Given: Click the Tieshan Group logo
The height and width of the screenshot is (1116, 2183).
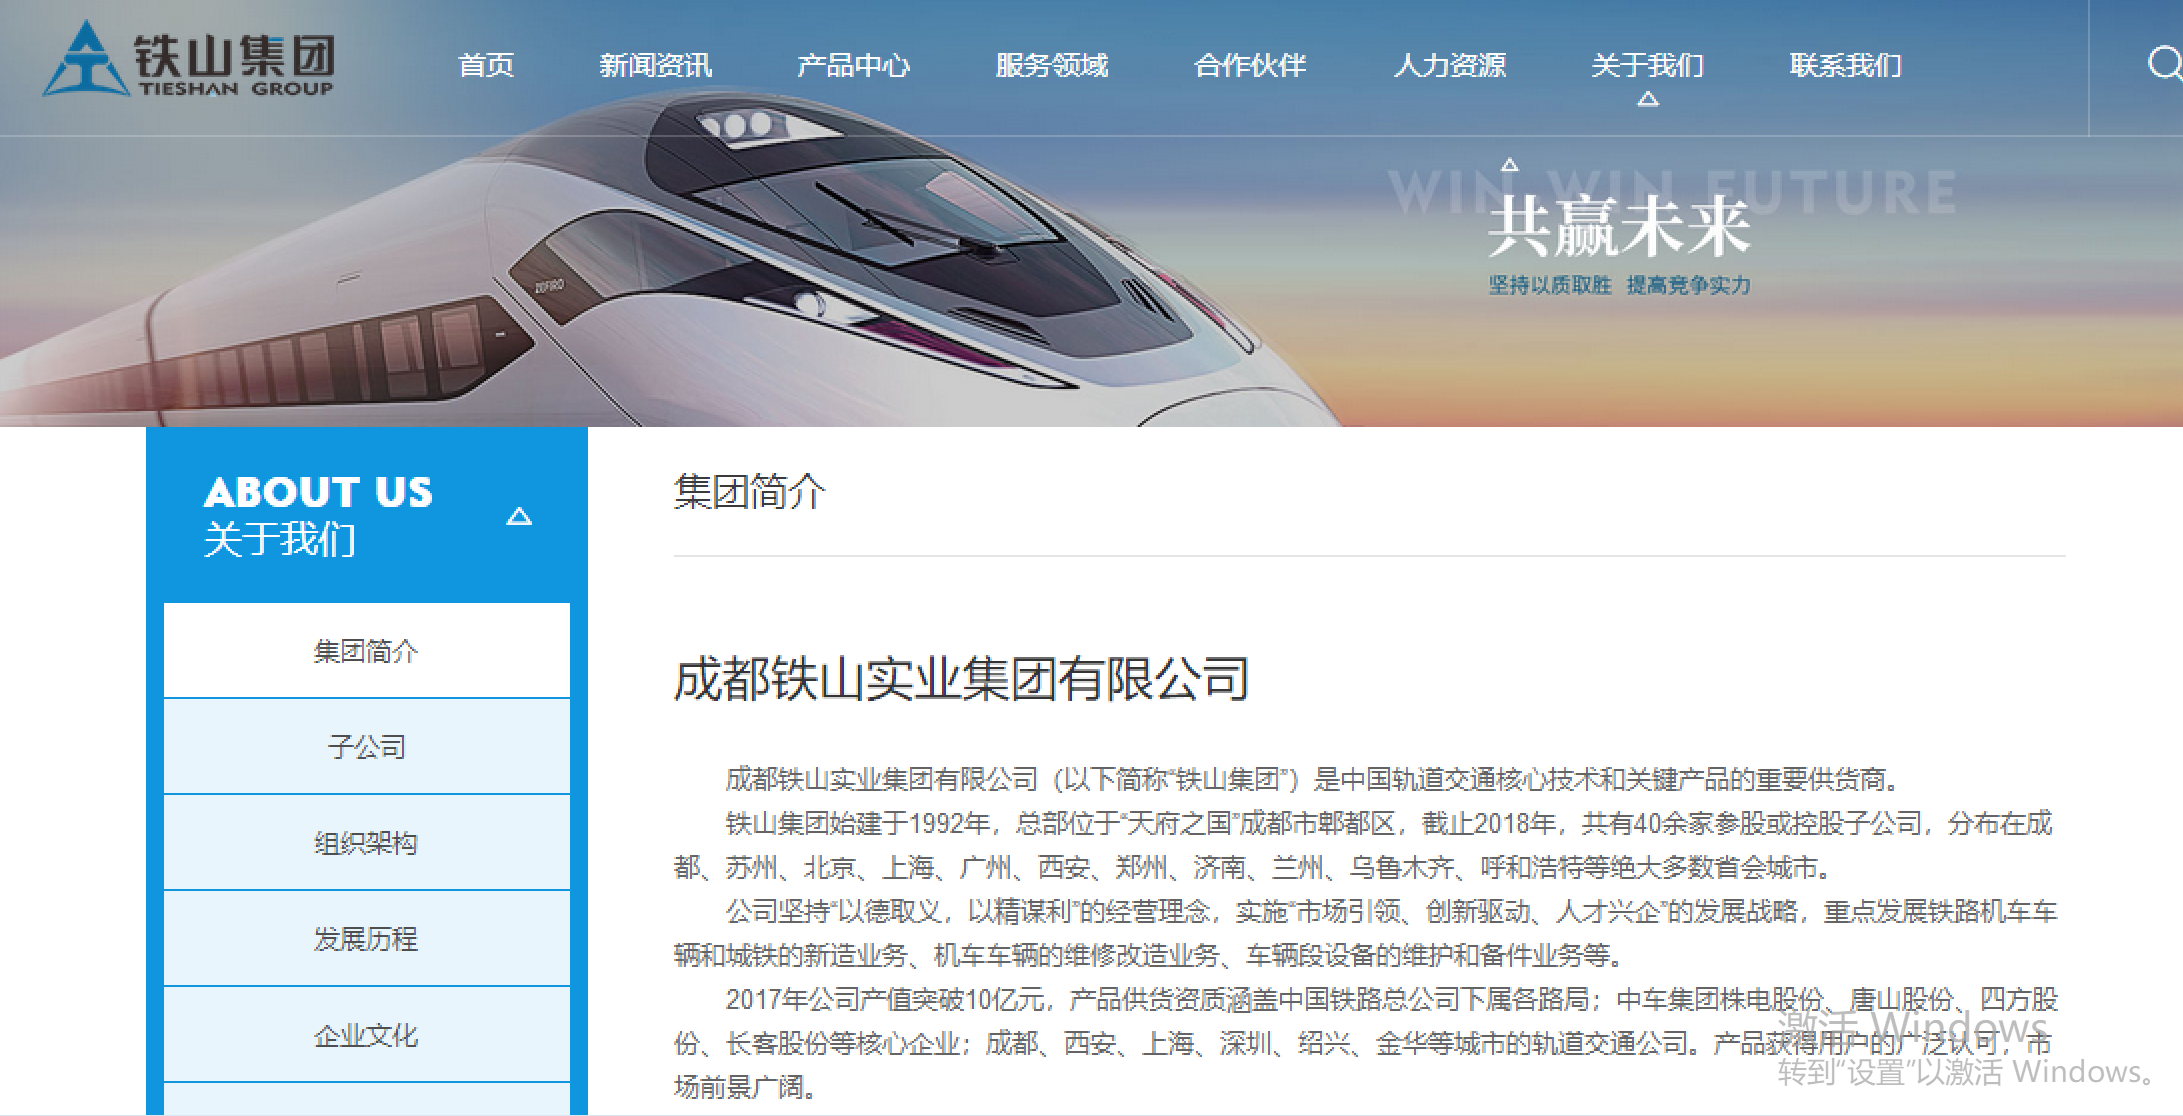Looking at the screenshot, I should (188, 60).
